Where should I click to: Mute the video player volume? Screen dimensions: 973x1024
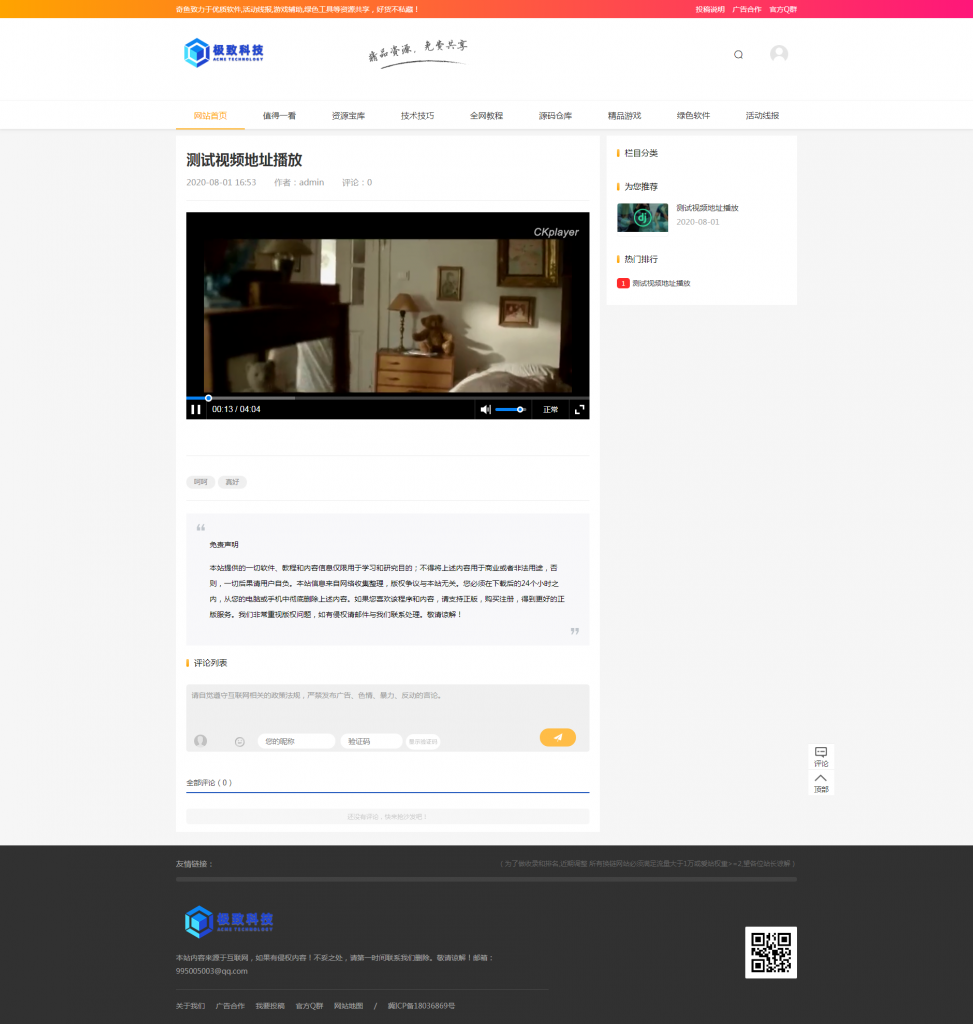486,409
